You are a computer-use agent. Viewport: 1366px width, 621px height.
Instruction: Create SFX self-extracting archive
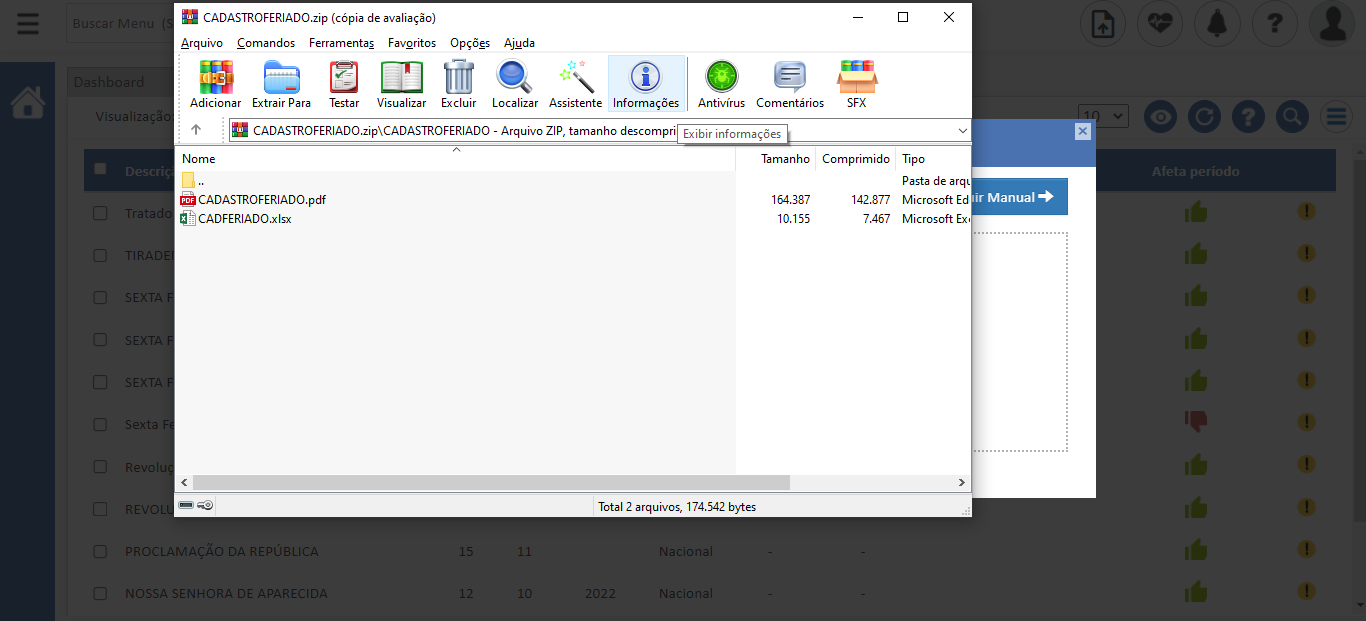(856, 84)
